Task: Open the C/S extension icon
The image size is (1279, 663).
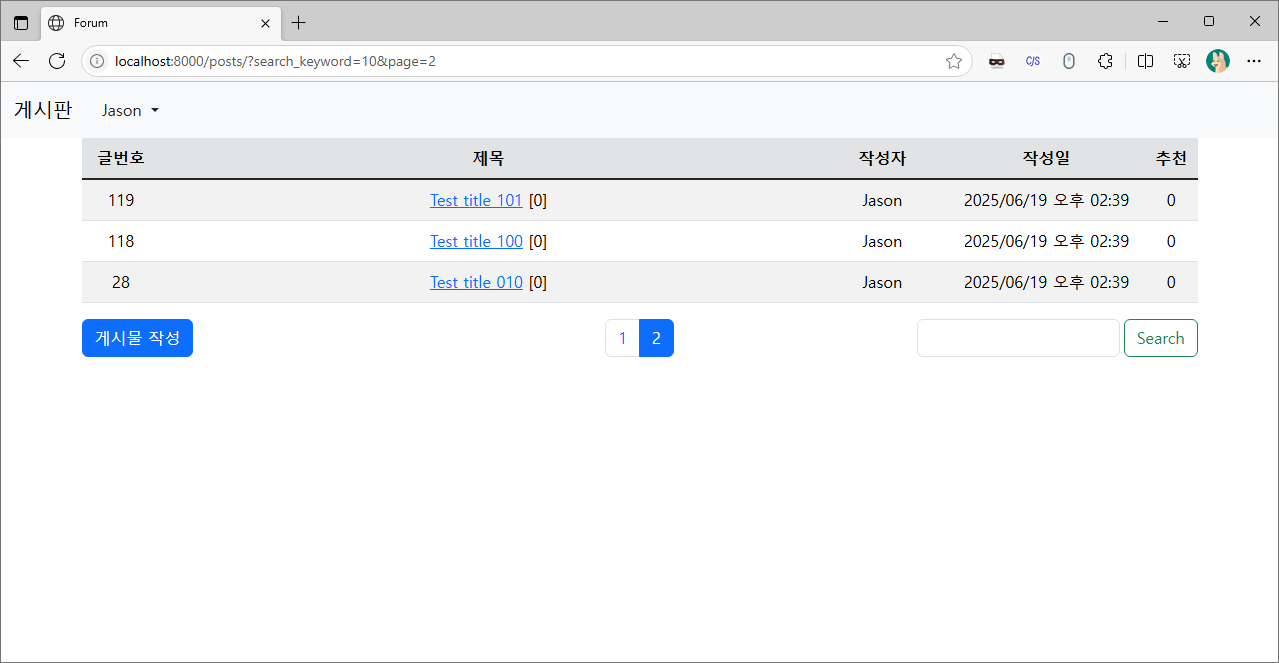Action: (1032, 61)
